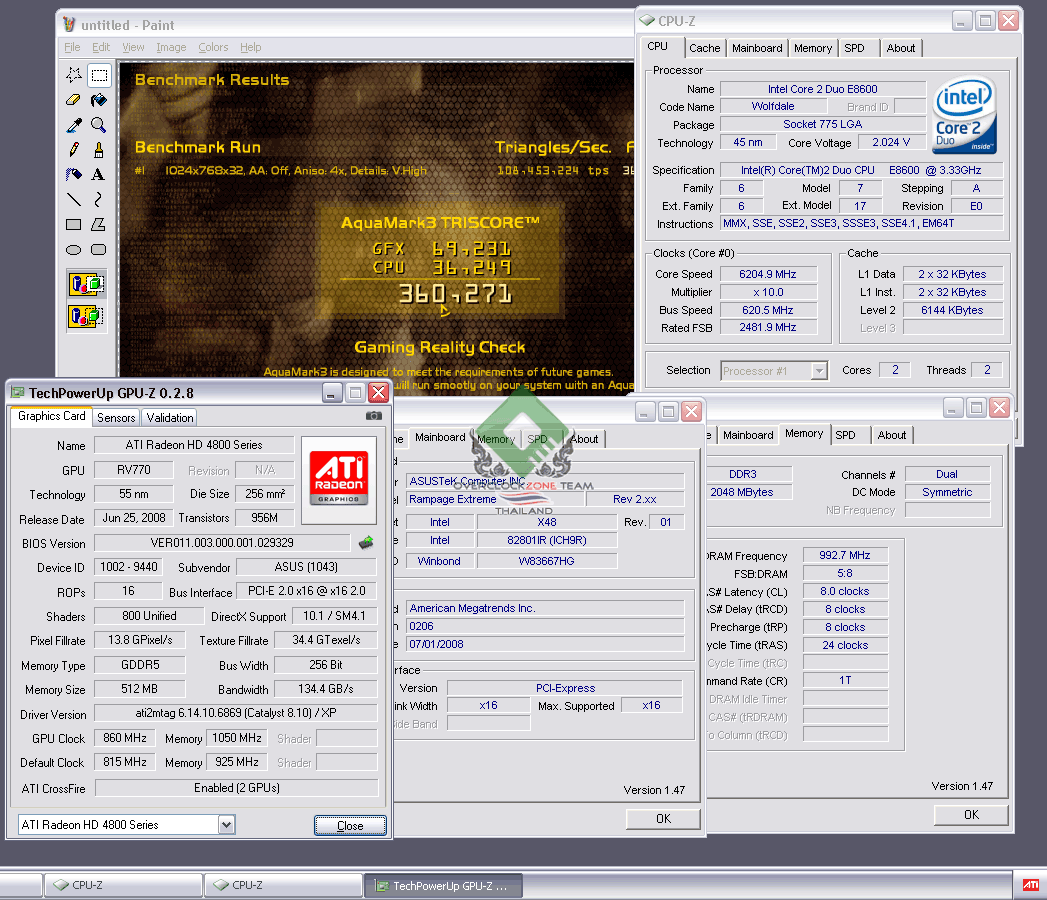Open the Help menu in Paint

[x=250, y=47]
